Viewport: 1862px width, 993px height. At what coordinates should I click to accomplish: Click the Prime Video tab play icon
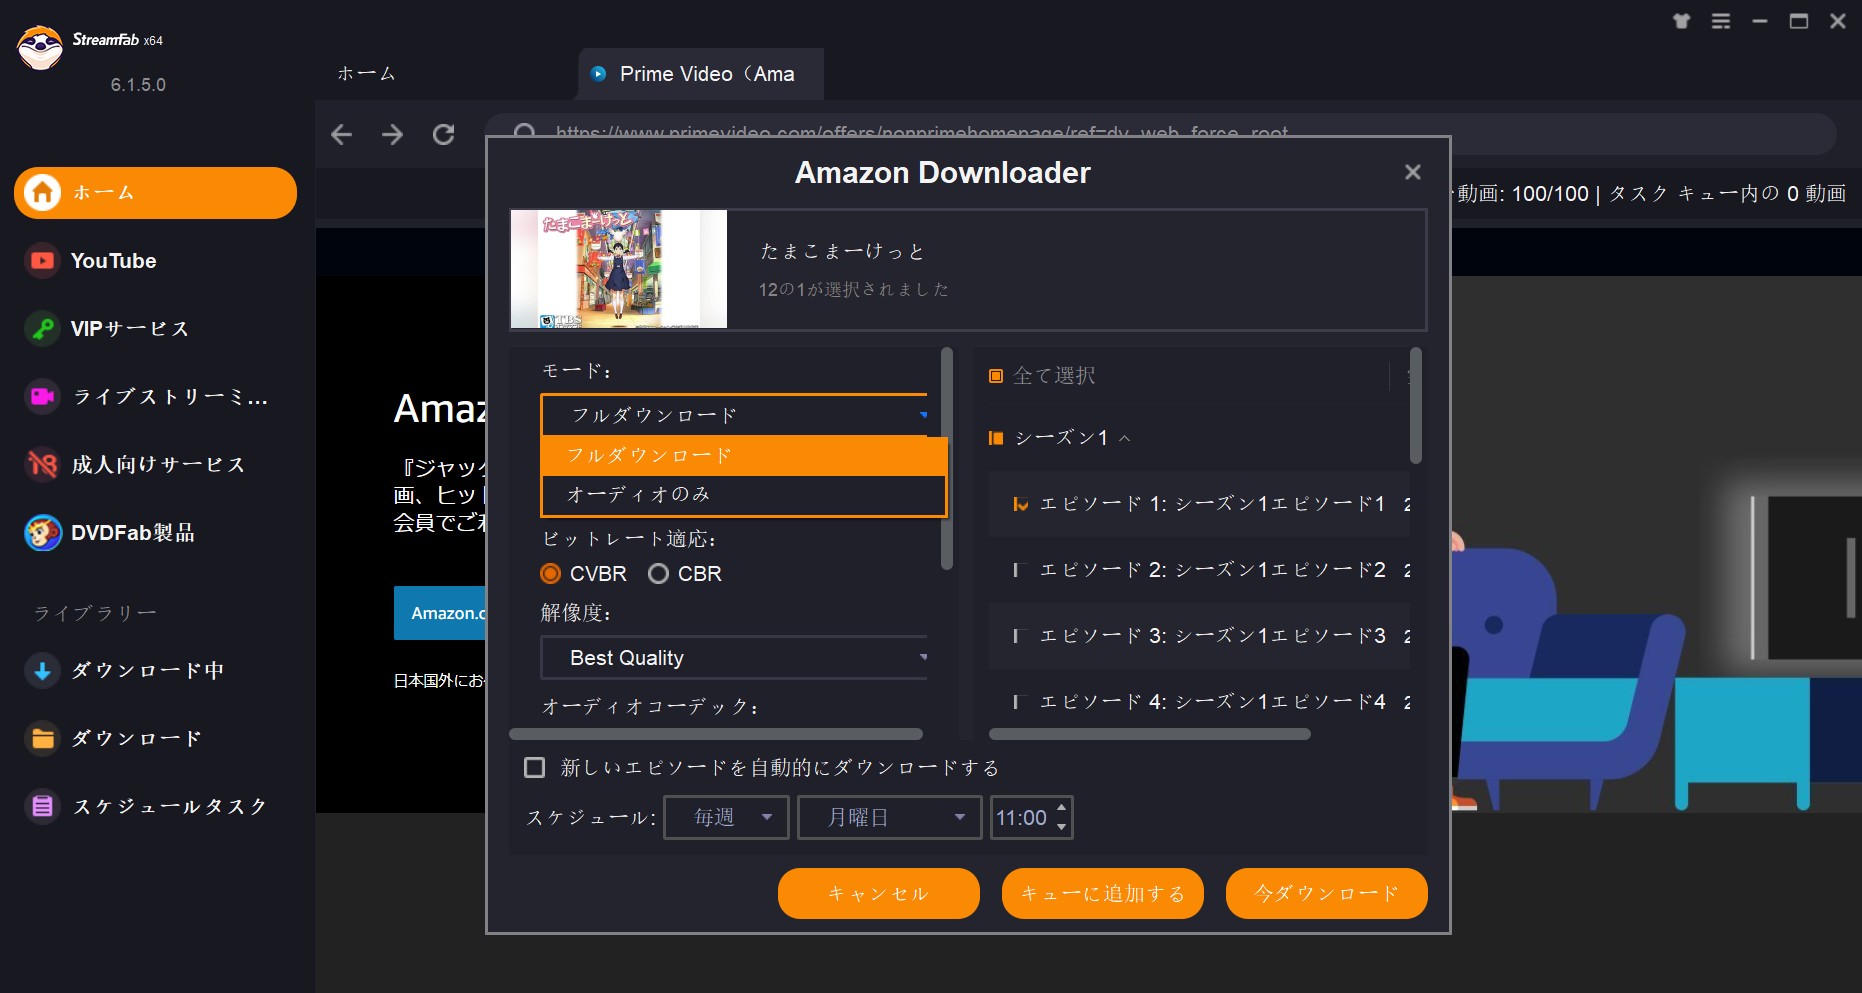(x=599, y=74)
